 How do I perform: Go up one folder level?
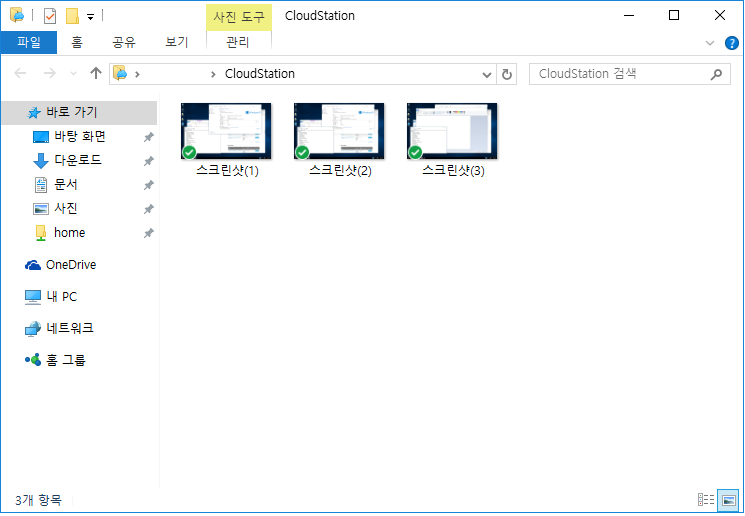[x=96, y=73]
